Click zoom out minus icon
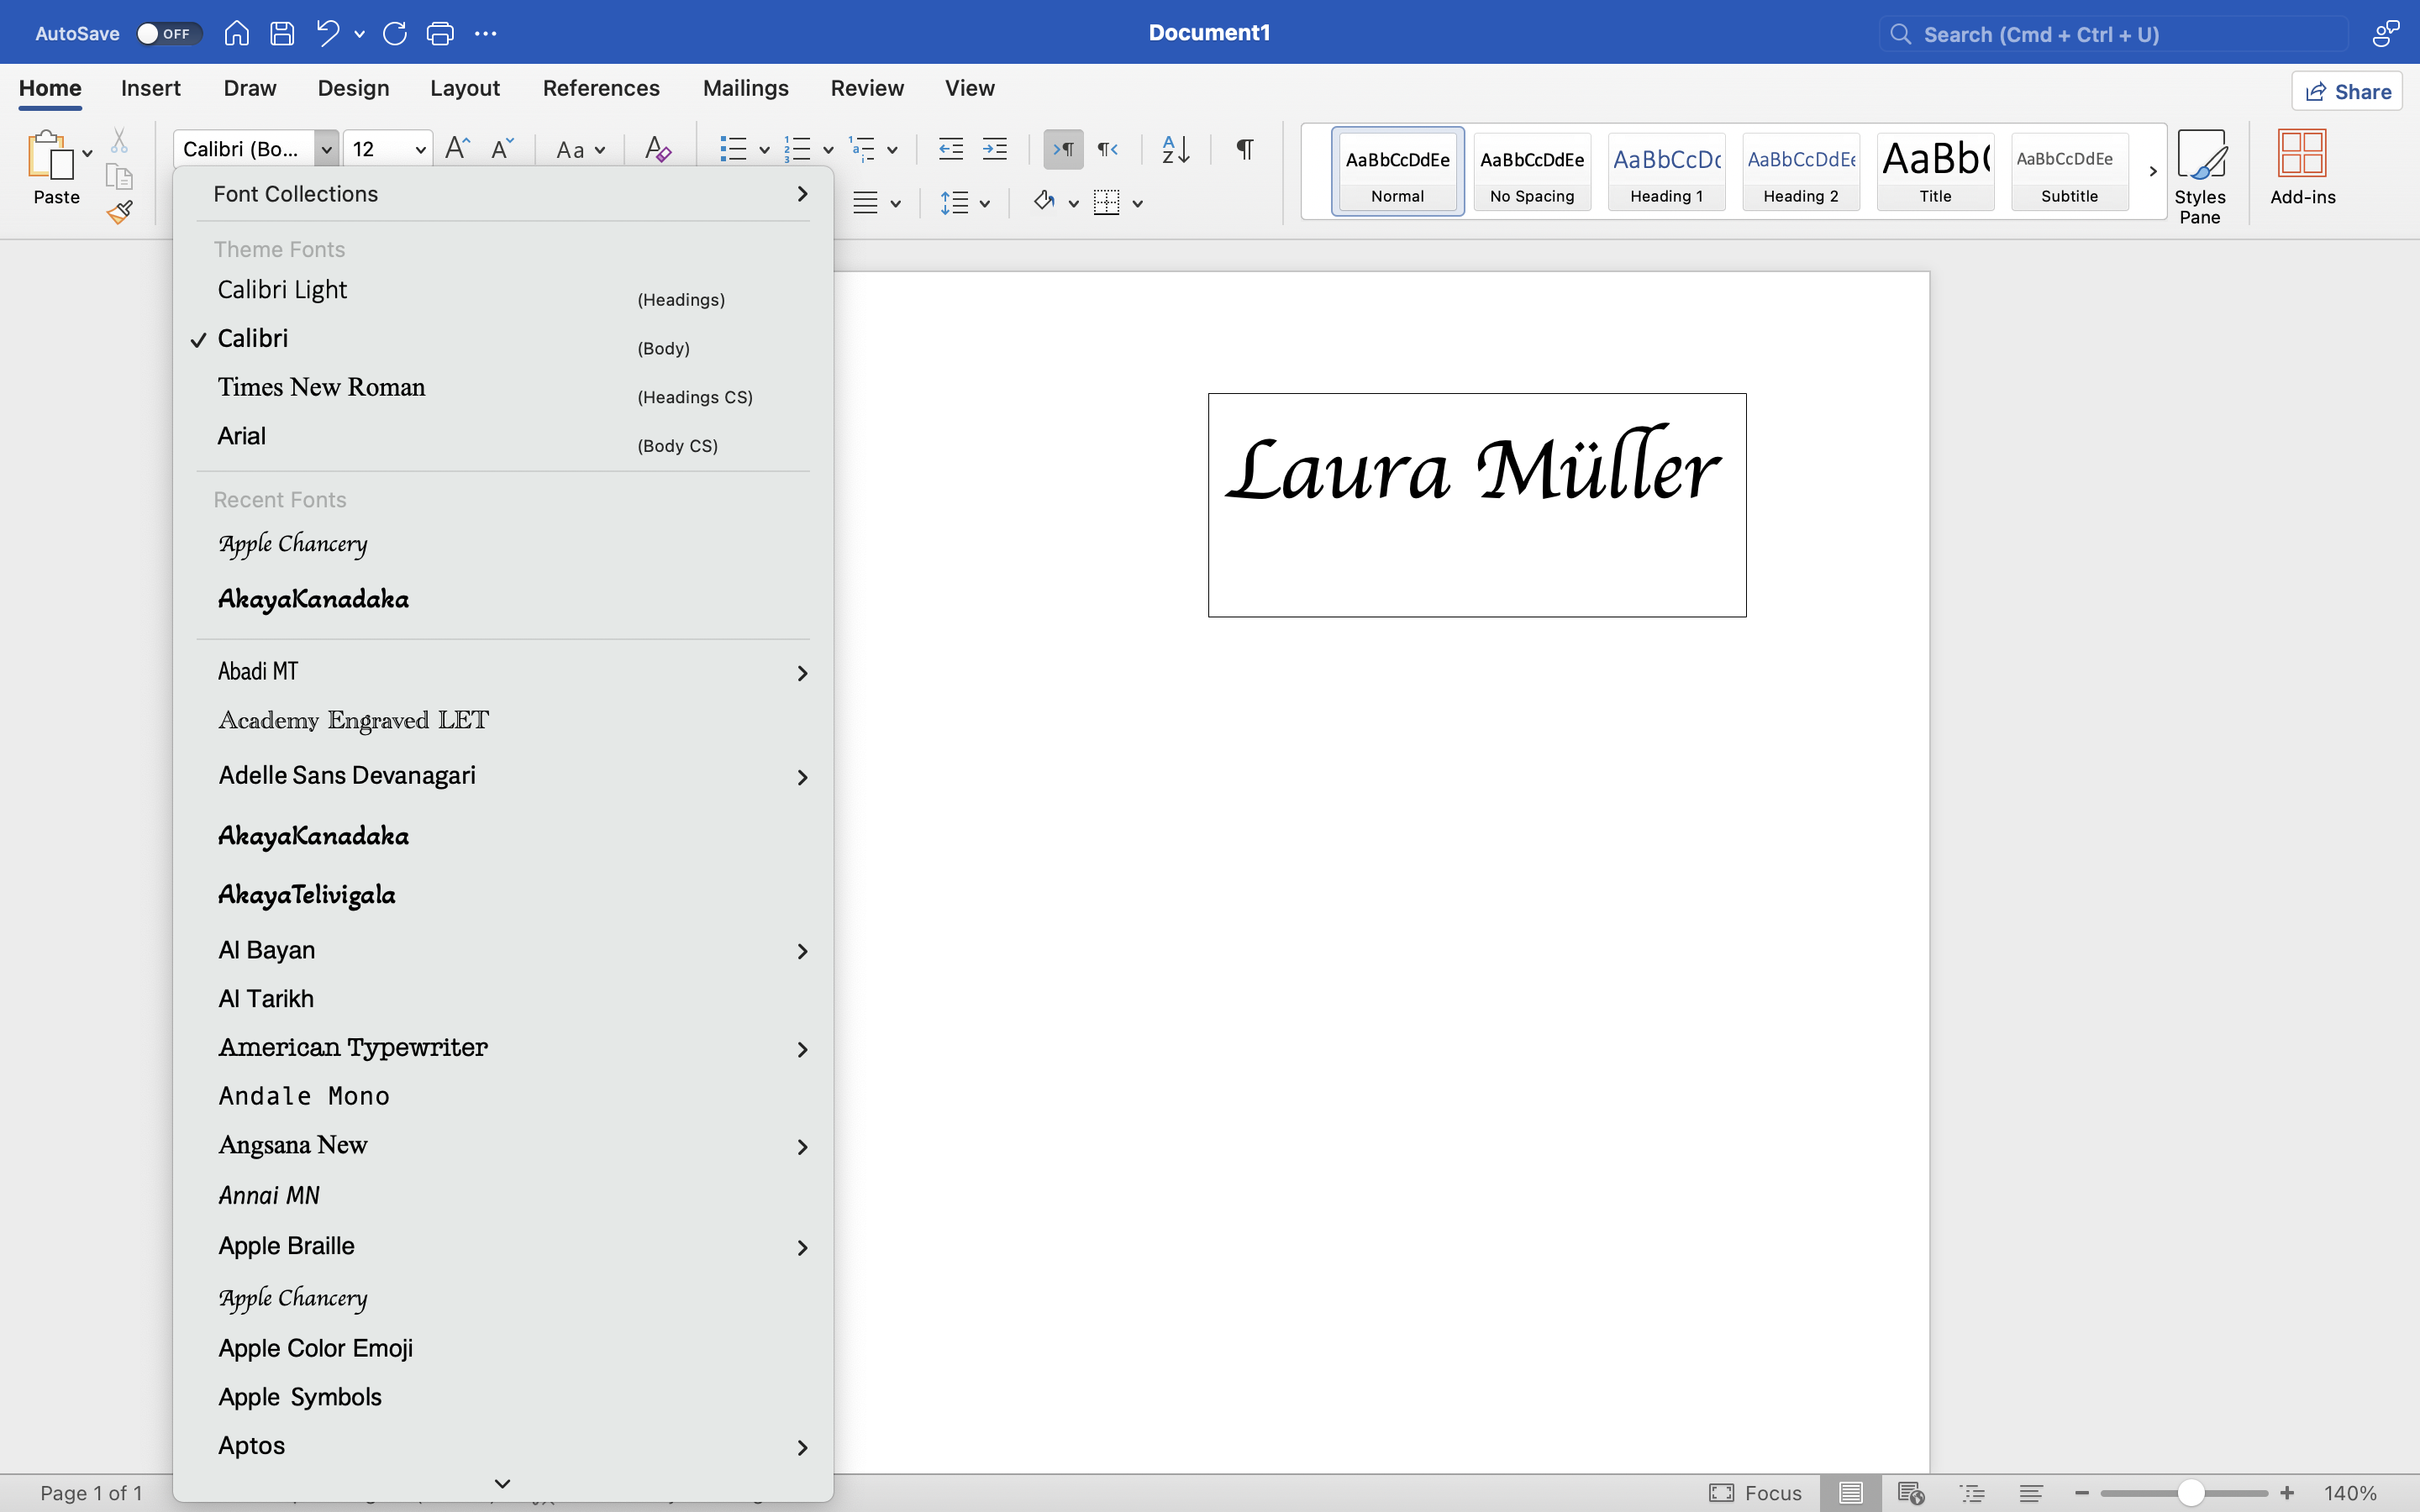Screen dimensions: 2420x1512 [x=2082, y=1493]
